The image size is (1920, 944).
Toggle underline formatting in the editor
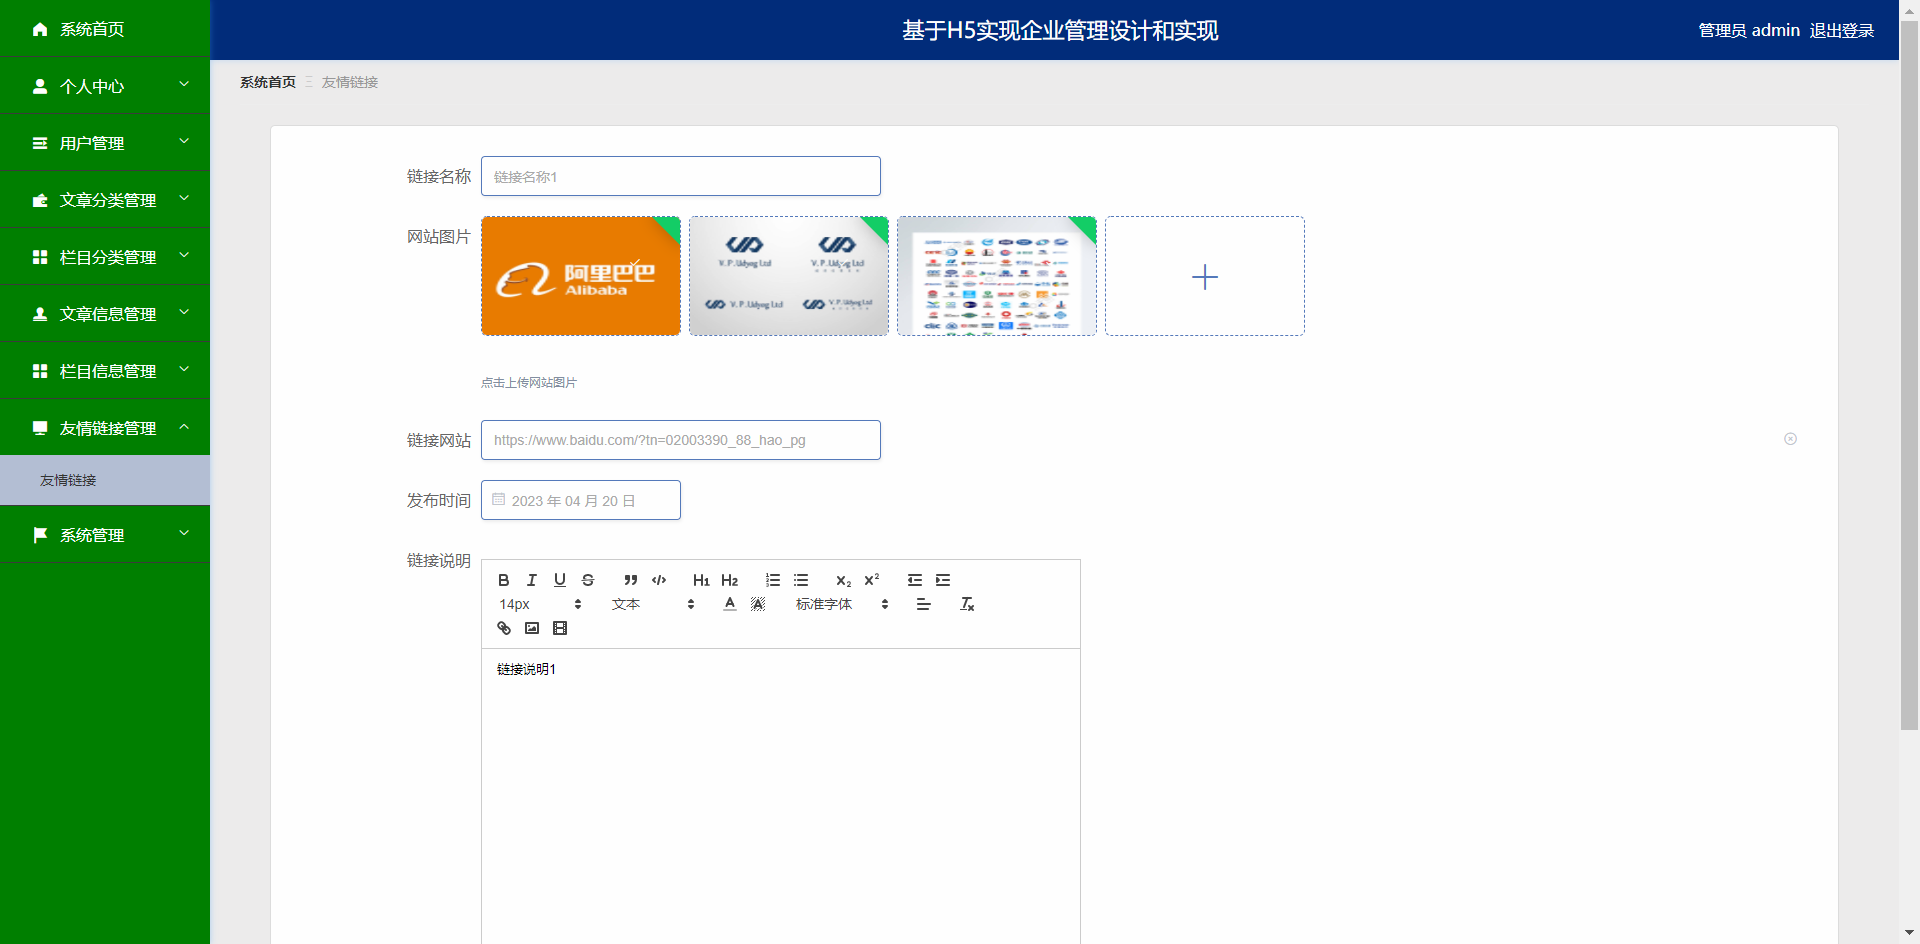(560, 580)
